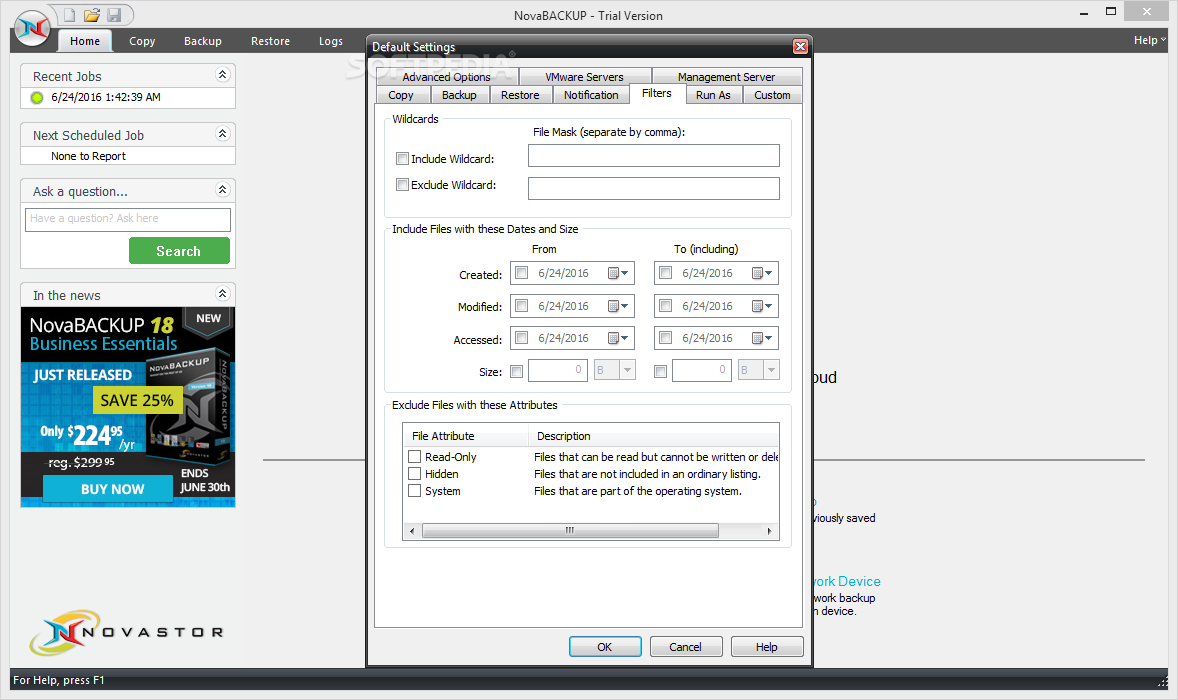Switch to the VMware Servers tab
Viewport: 1178px width, 700px height.
click(x=584, y=77)
